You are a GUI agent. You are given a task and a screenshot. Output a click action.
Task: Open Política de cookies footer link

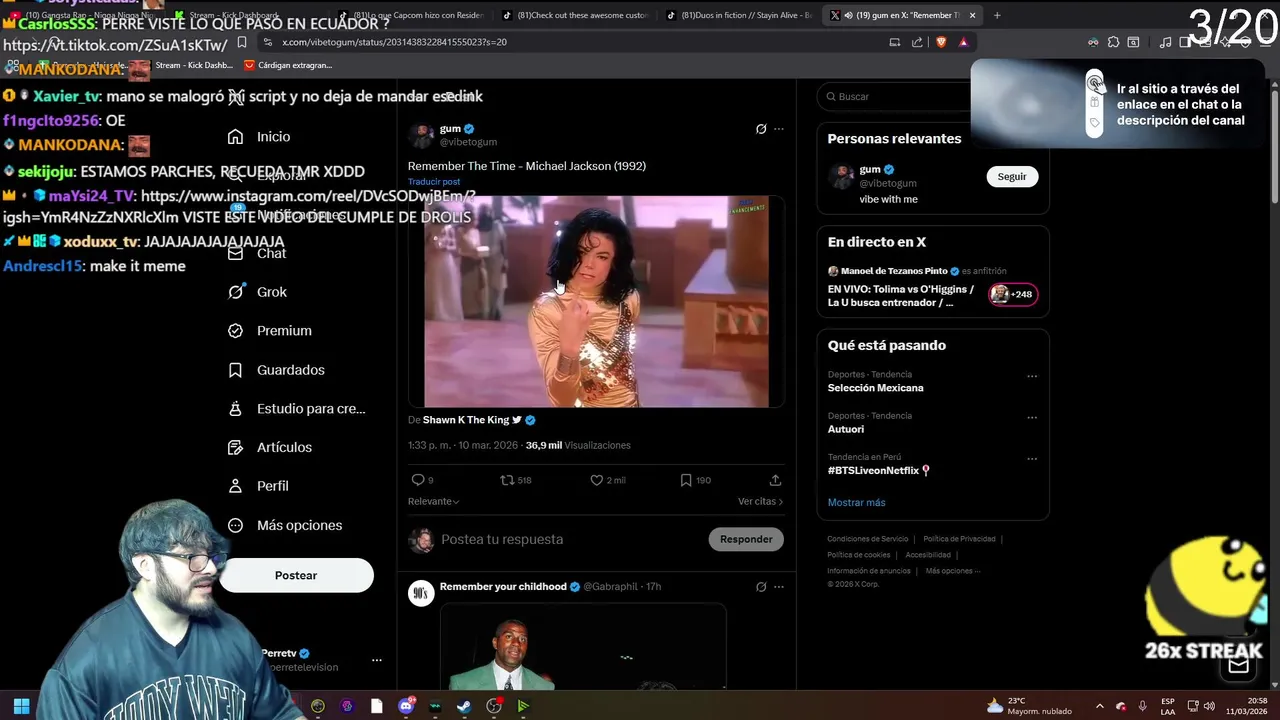(858, 555)
